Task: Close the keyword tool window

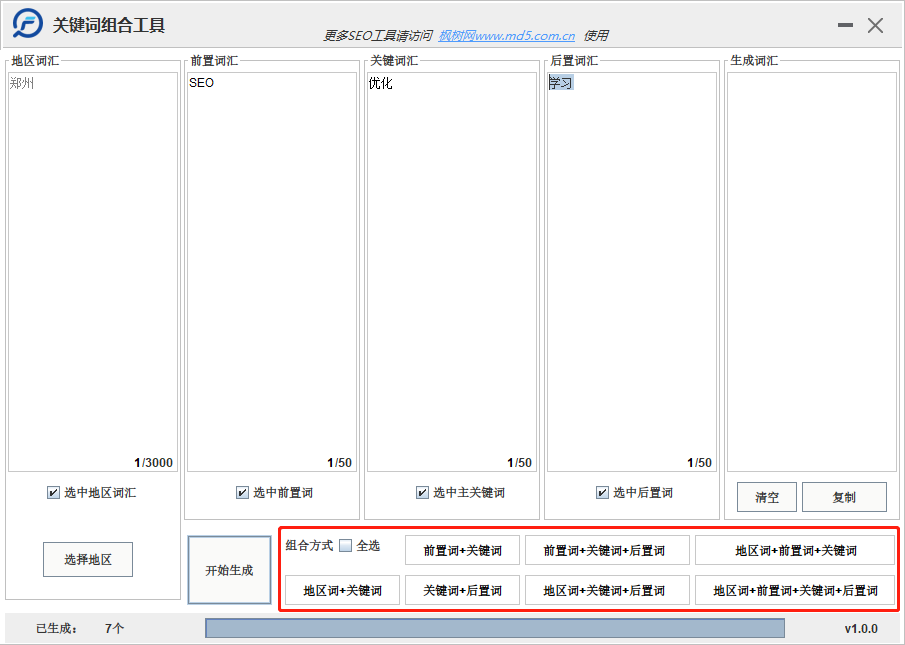Action: pyautogui.click(x=875, y=25)
